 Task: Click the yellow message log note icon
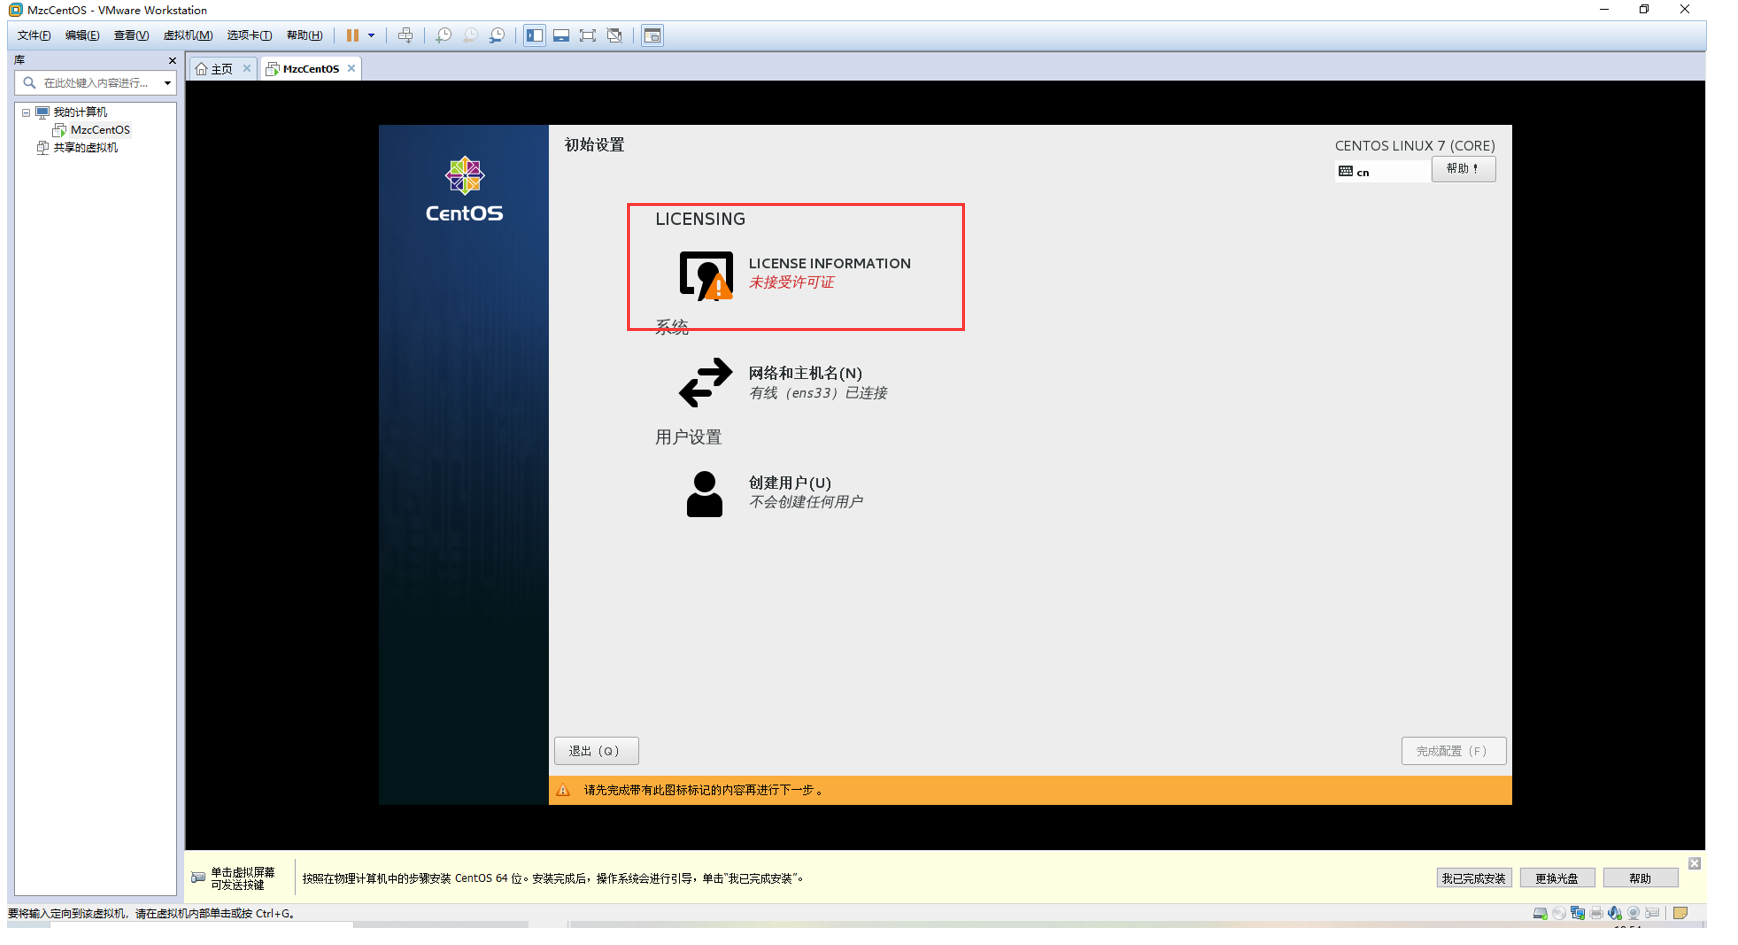pos(1680,913)
